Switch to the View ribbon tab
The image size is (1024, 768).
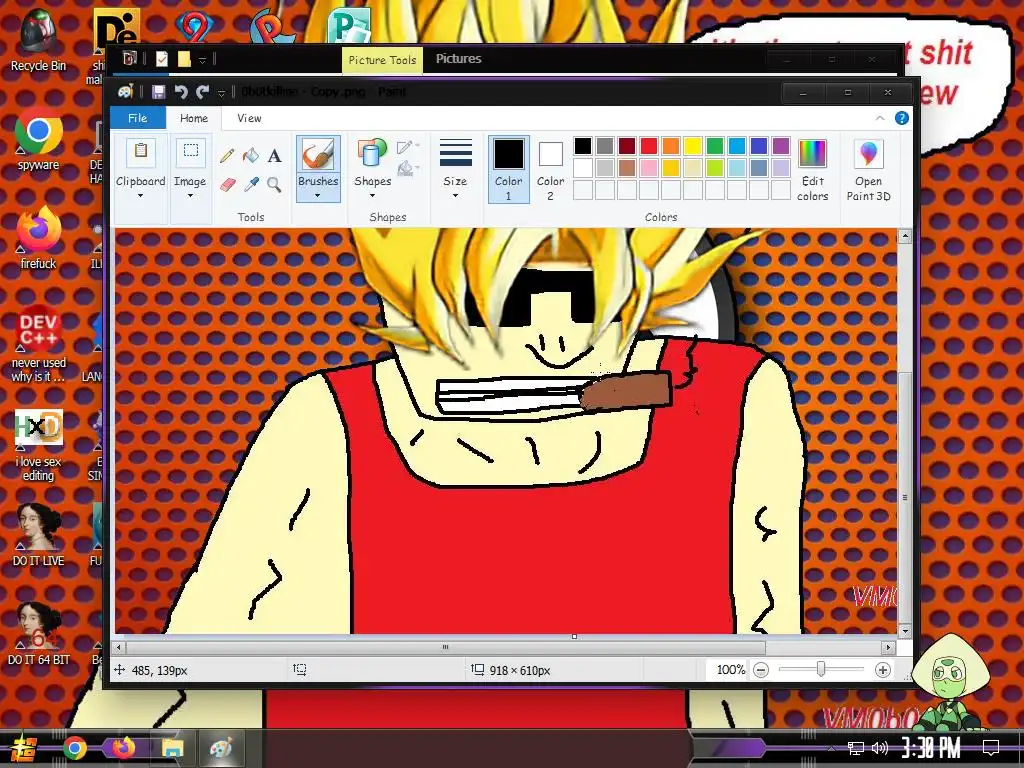[249, 118]
